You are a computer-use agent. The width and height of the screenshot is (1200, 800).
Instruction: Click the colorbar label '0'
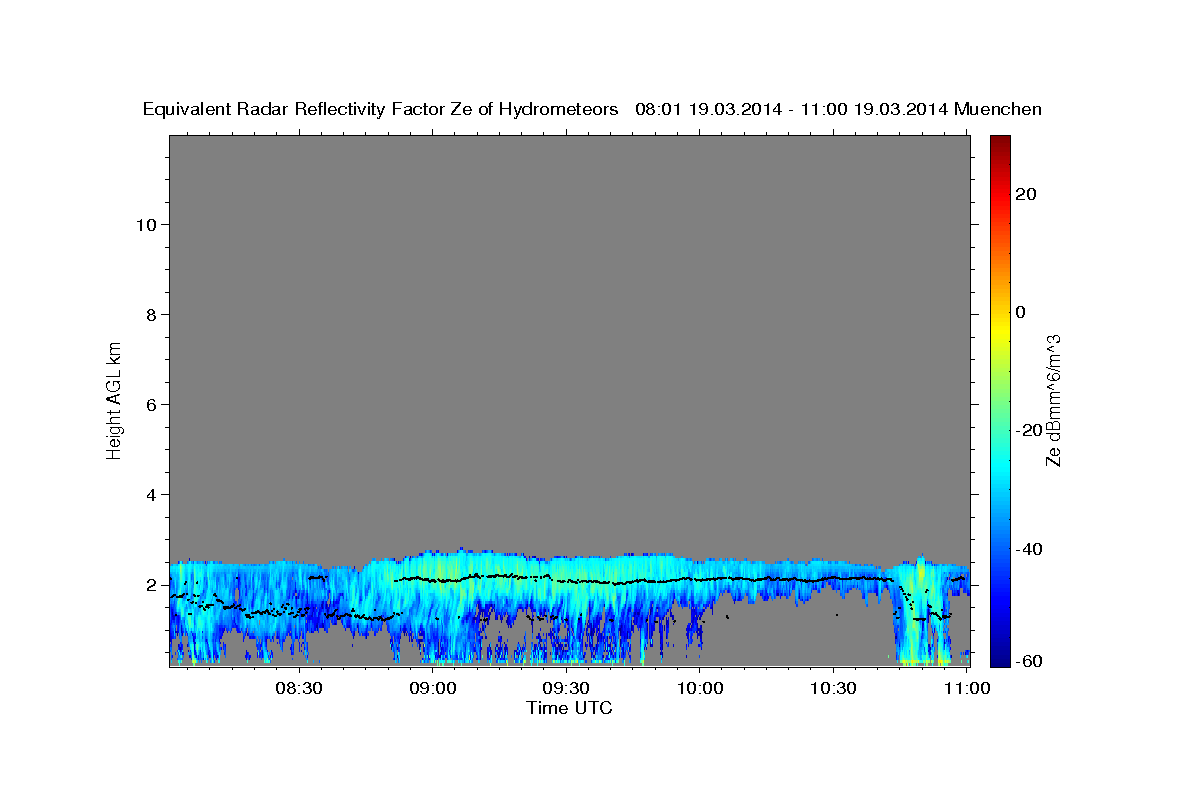pos(1021,312)
